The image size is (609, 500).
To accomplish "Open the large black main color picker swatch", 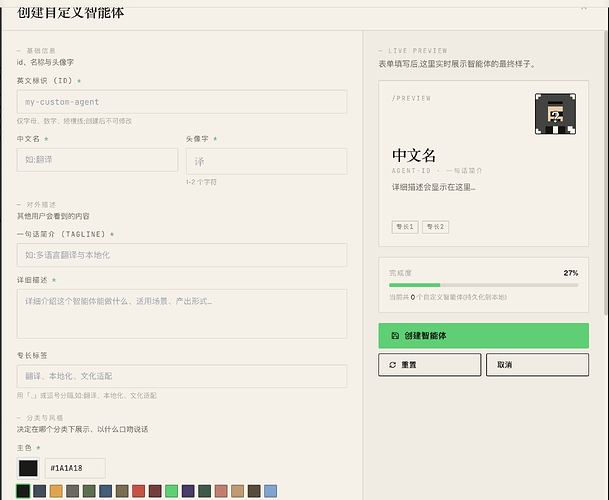I will 28,468.
